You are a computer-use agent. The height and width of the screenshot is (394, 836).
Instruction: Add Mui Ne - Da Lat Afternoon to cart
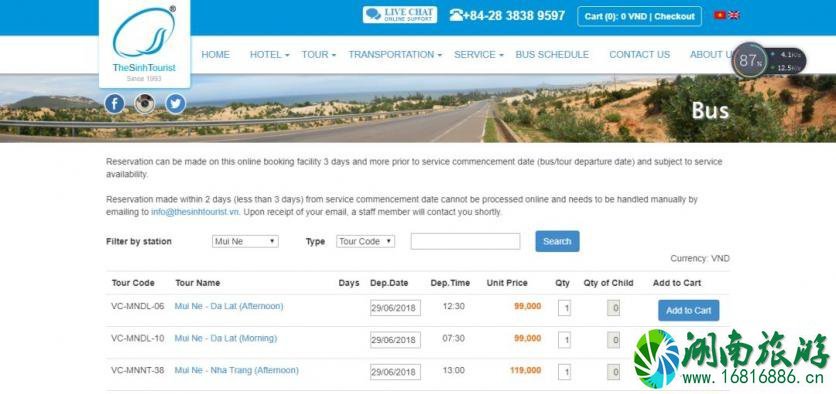(688, 310)
